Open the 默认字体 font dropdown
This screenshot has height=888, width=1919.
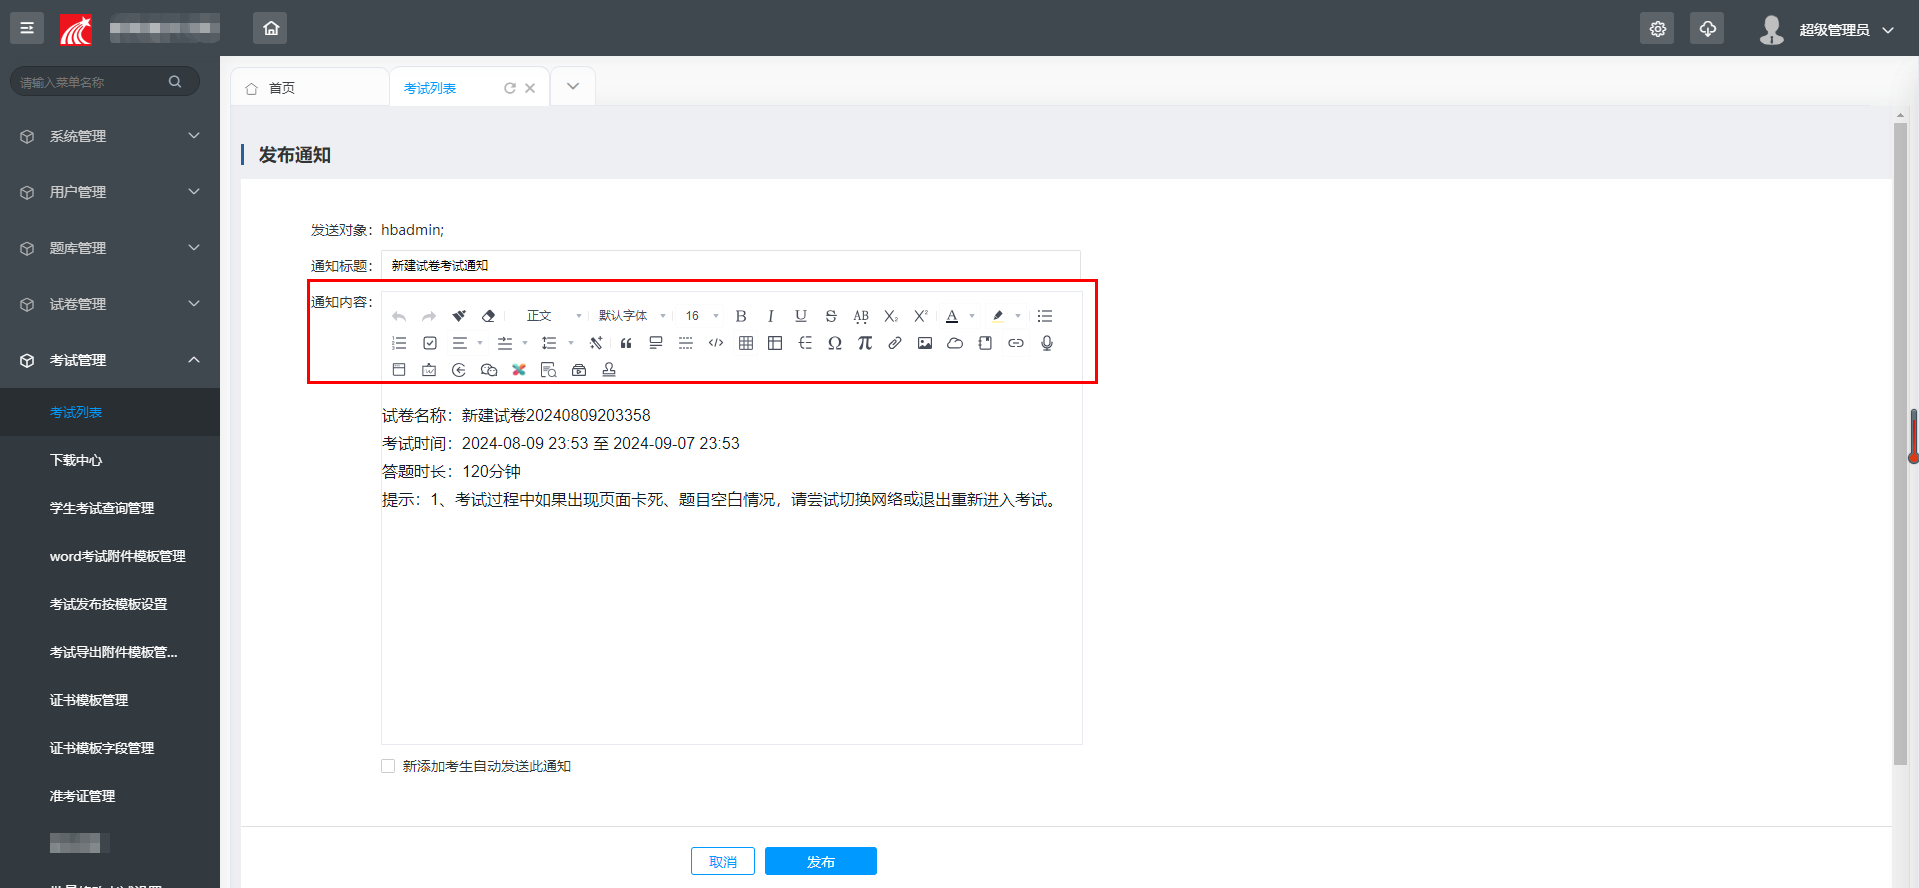pos(632,316)
